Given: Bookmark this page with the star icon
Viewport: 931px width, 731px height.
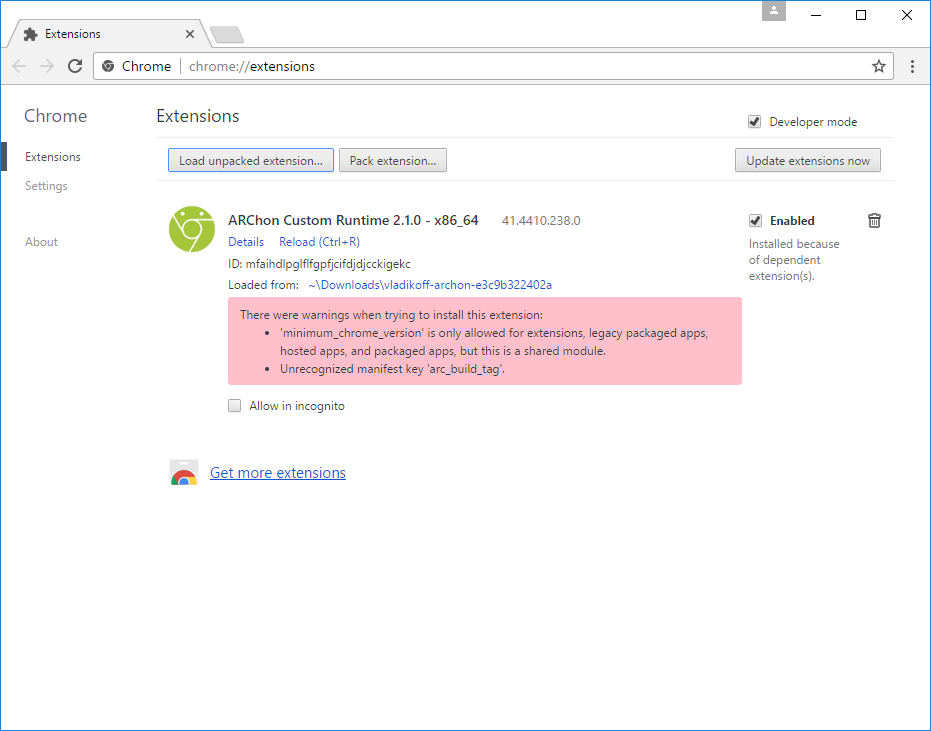Looking at the screenshot, I should coord(879,66).
